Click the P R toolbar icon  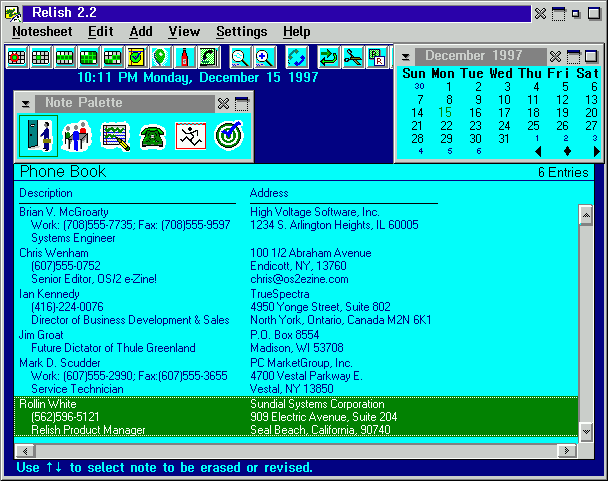click(377, 57)
